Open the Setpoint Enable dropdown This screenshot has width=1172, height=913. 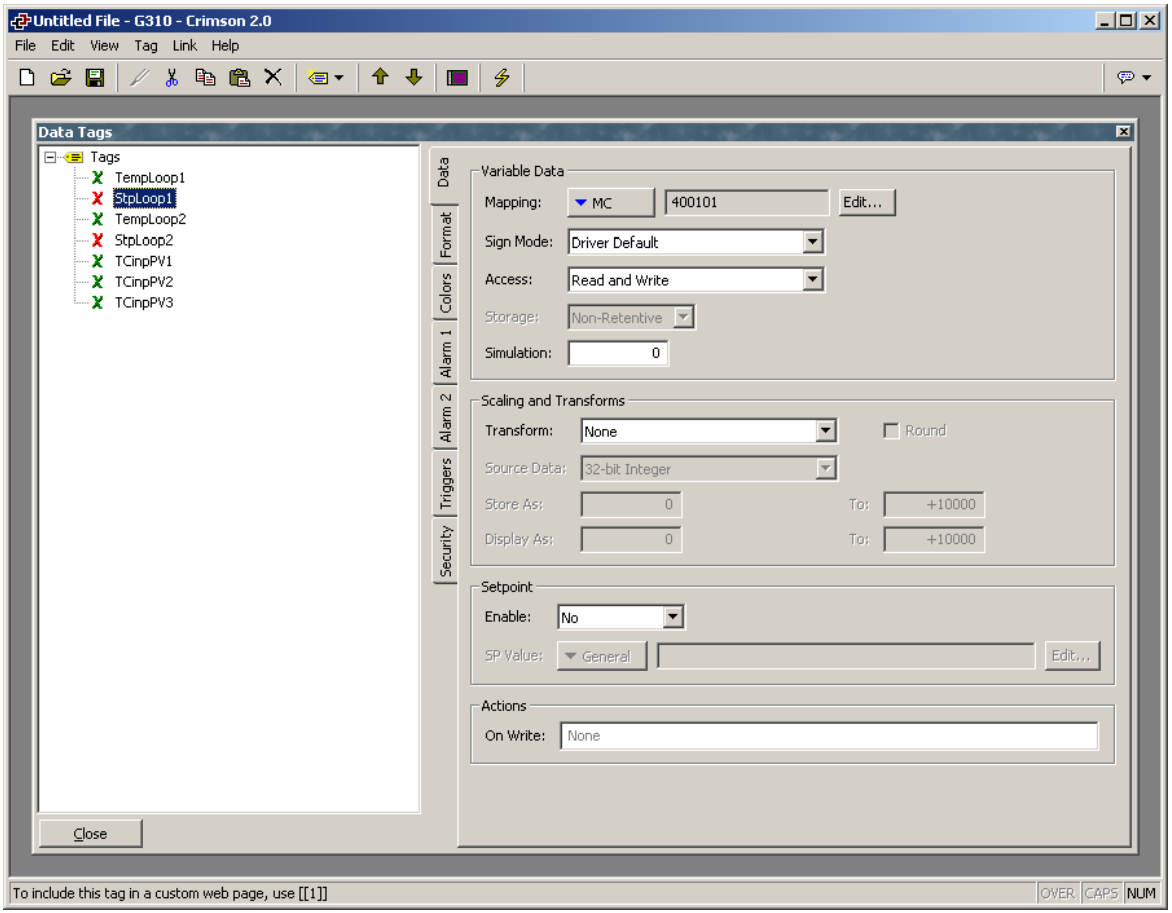(x=673, y=617)
